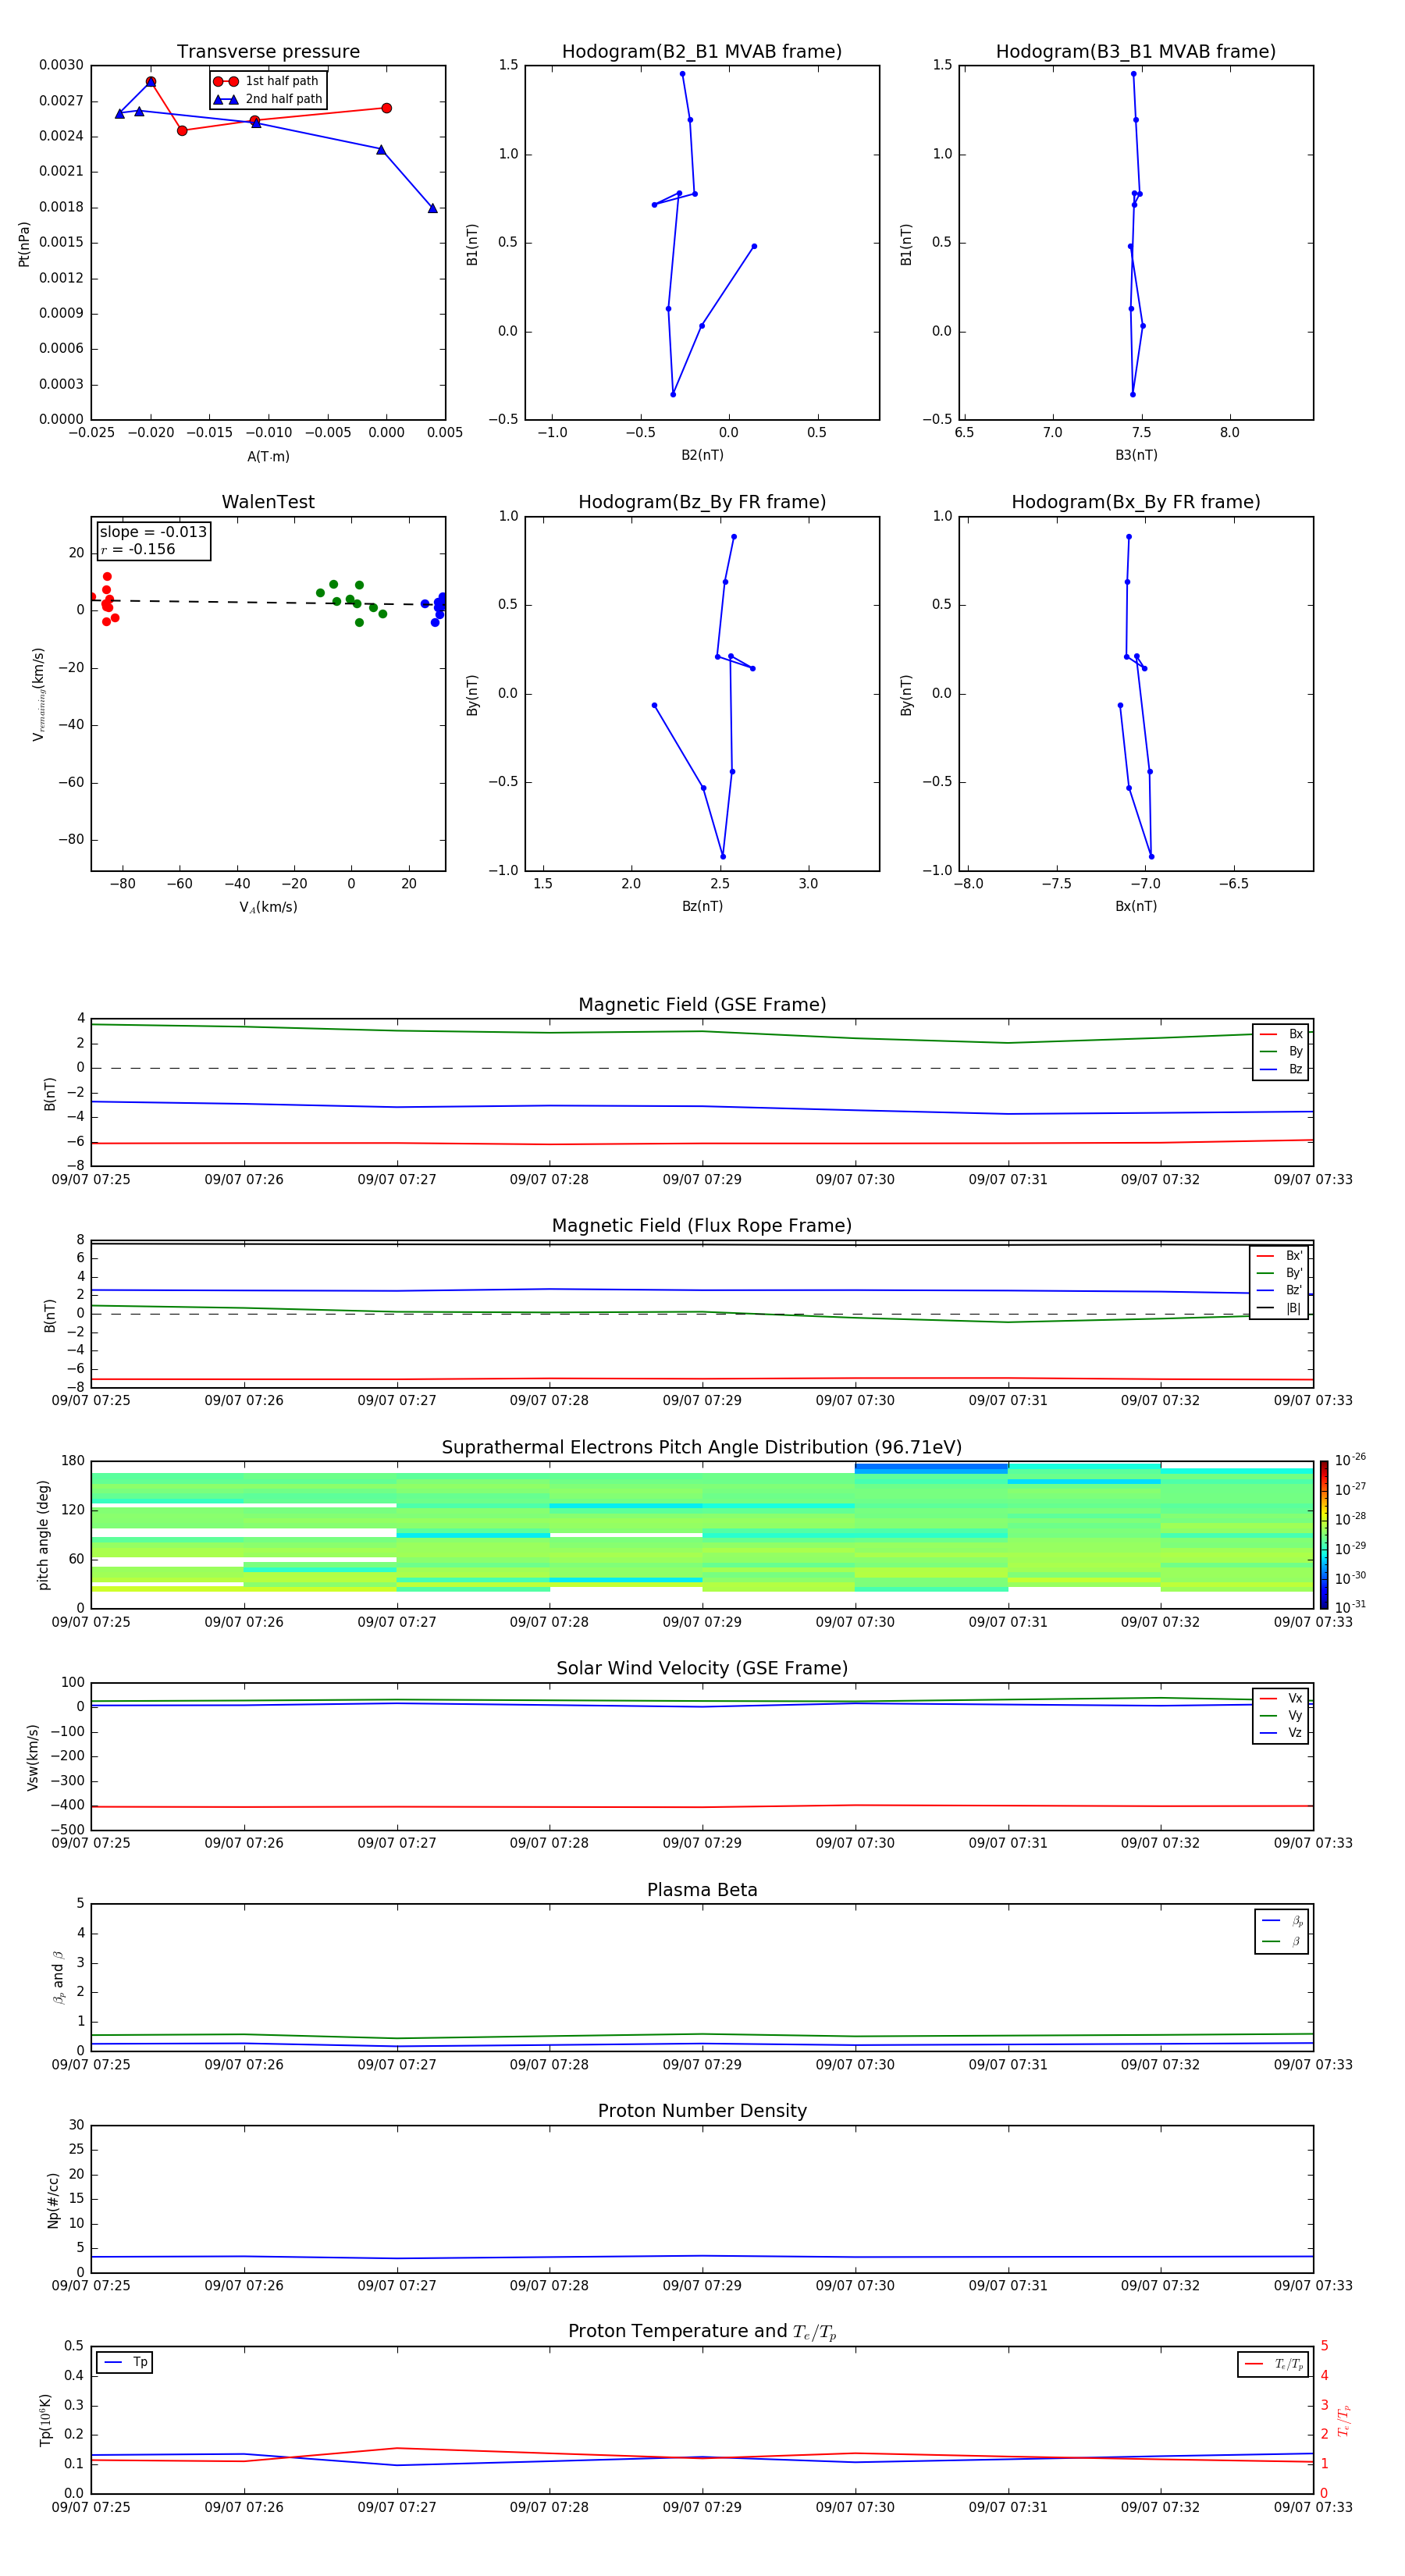This screenshot has height=2576, width=1405.
Task: Click Vx in the solar wind legend
Action: tap(1281, 1698)
